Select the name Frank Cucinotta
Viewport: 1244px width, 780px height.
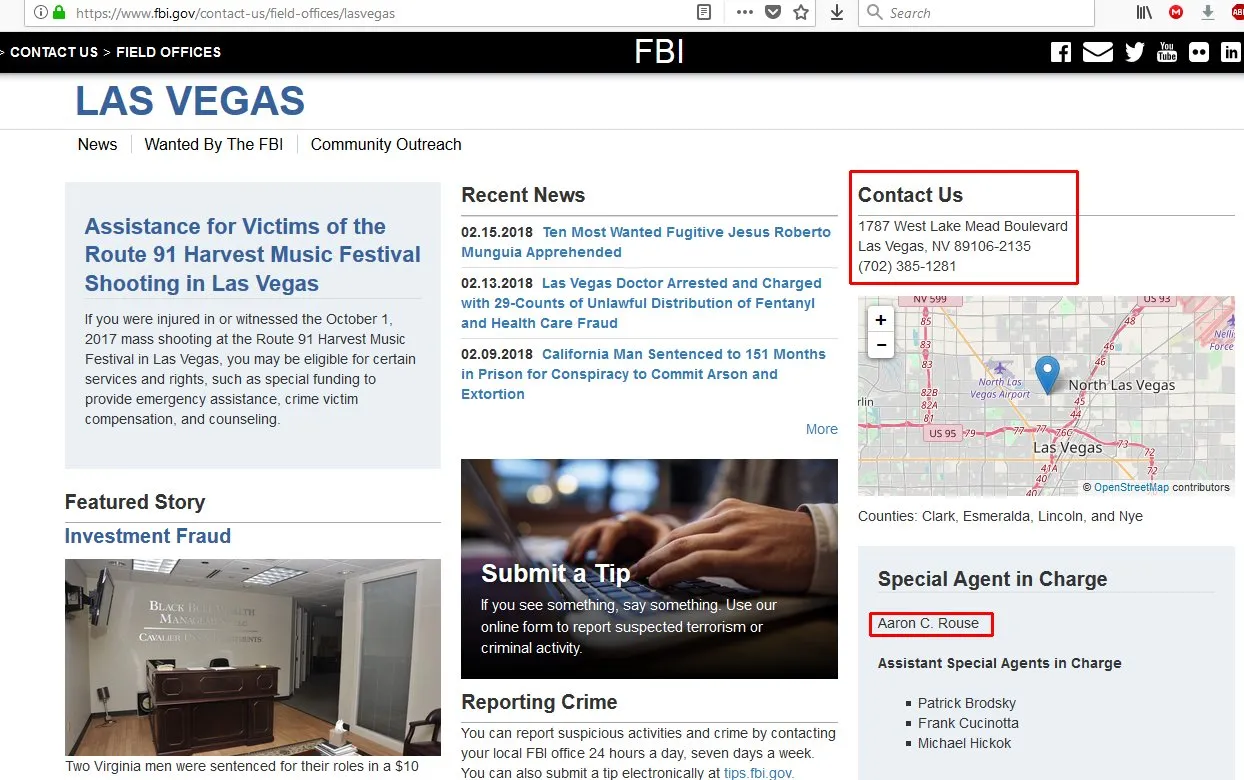click(x=968, y=723)
